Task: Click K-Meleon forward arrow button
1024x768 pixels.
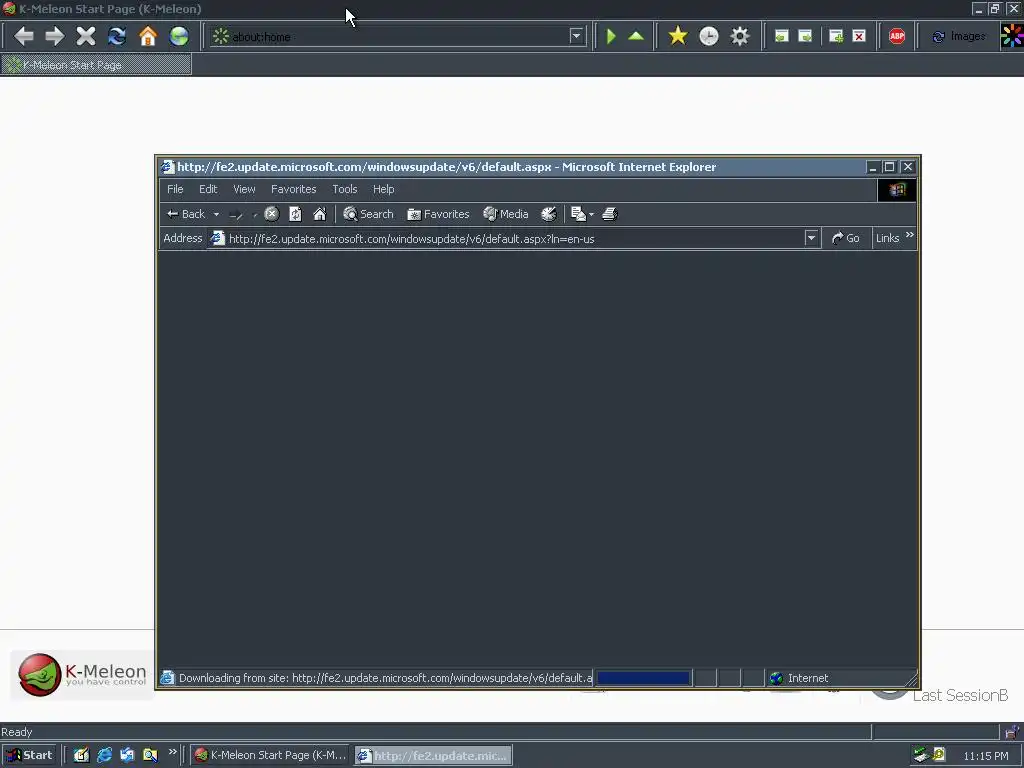Action: tap(54, 36)
